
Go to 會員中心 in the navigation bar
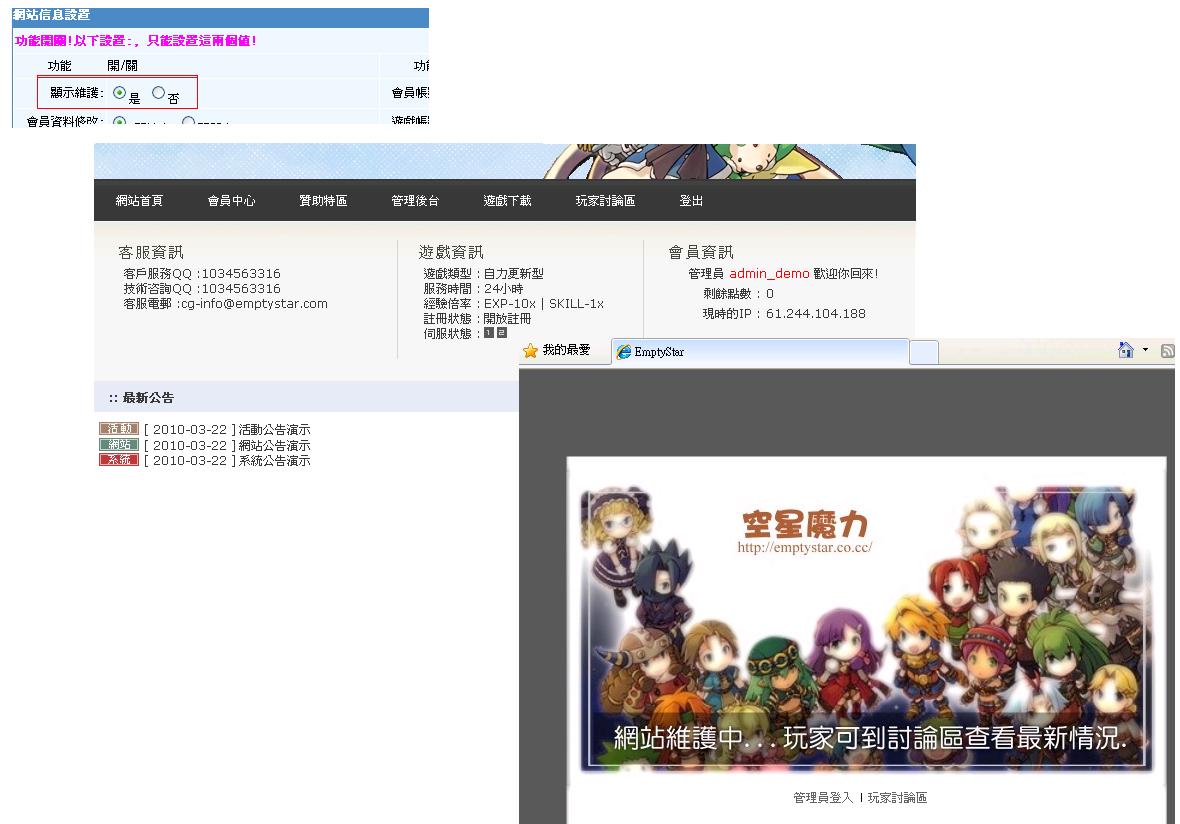[231, 201]
